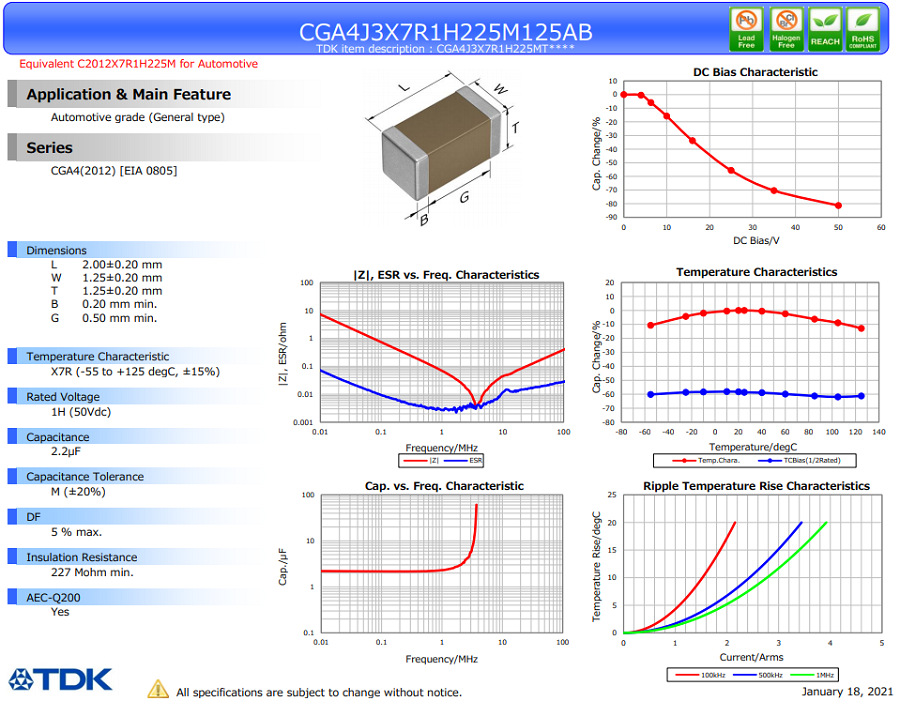Click the TDK logo
The width and height of the screenshot is (900, 701).
tap(61, 679)
